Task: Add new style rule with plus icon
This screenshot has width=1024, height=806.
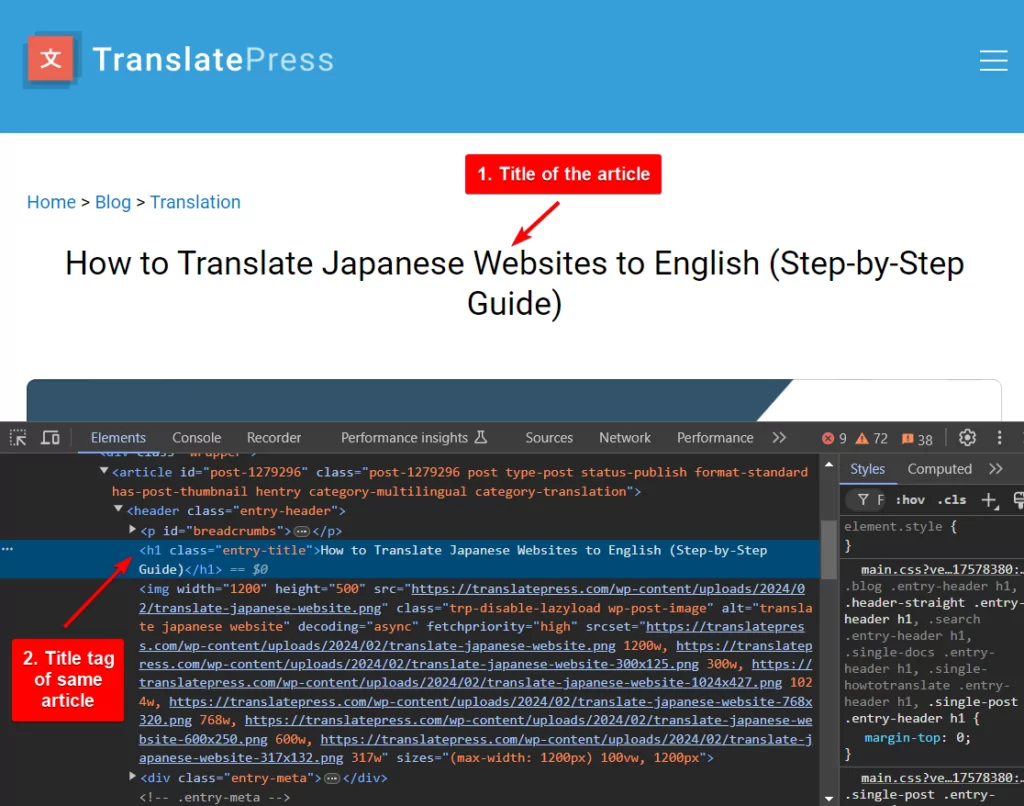Action: pos(989,500)
